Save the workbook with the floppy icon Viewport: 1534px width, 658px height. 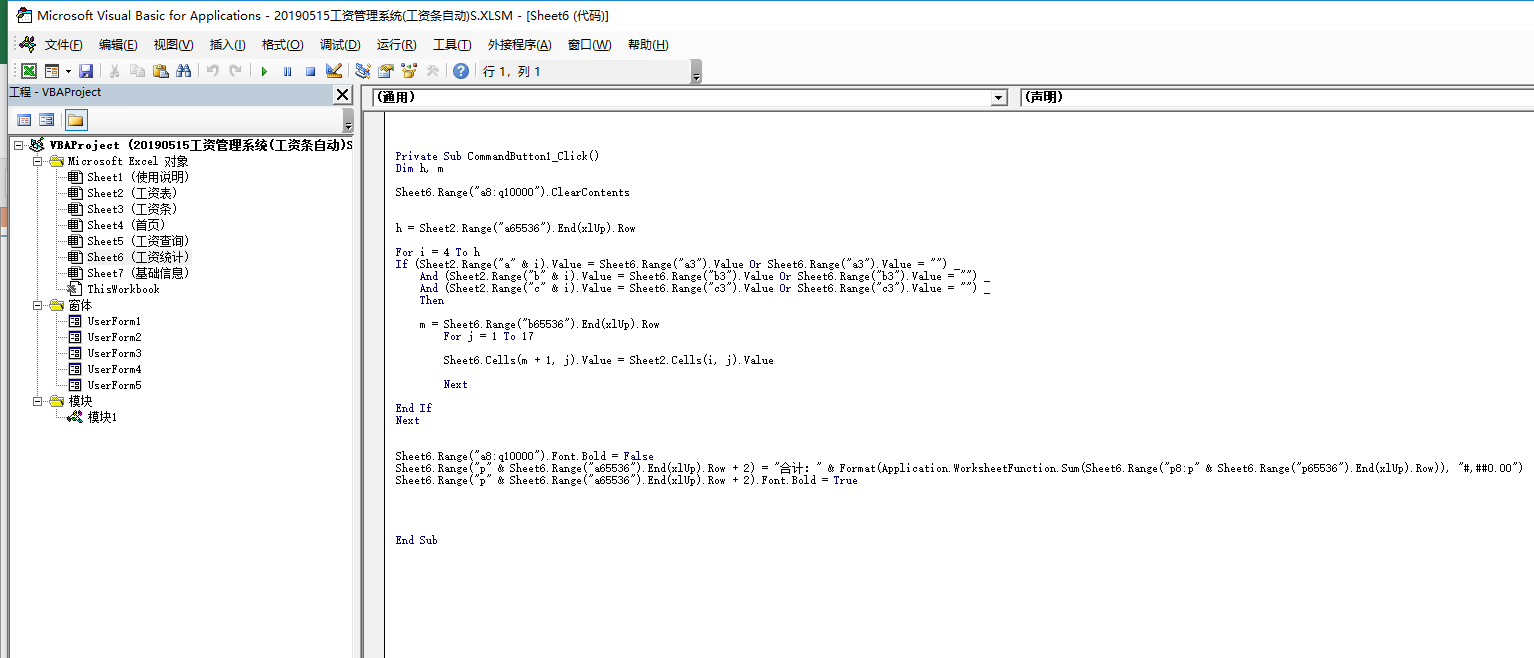(86, 71)
